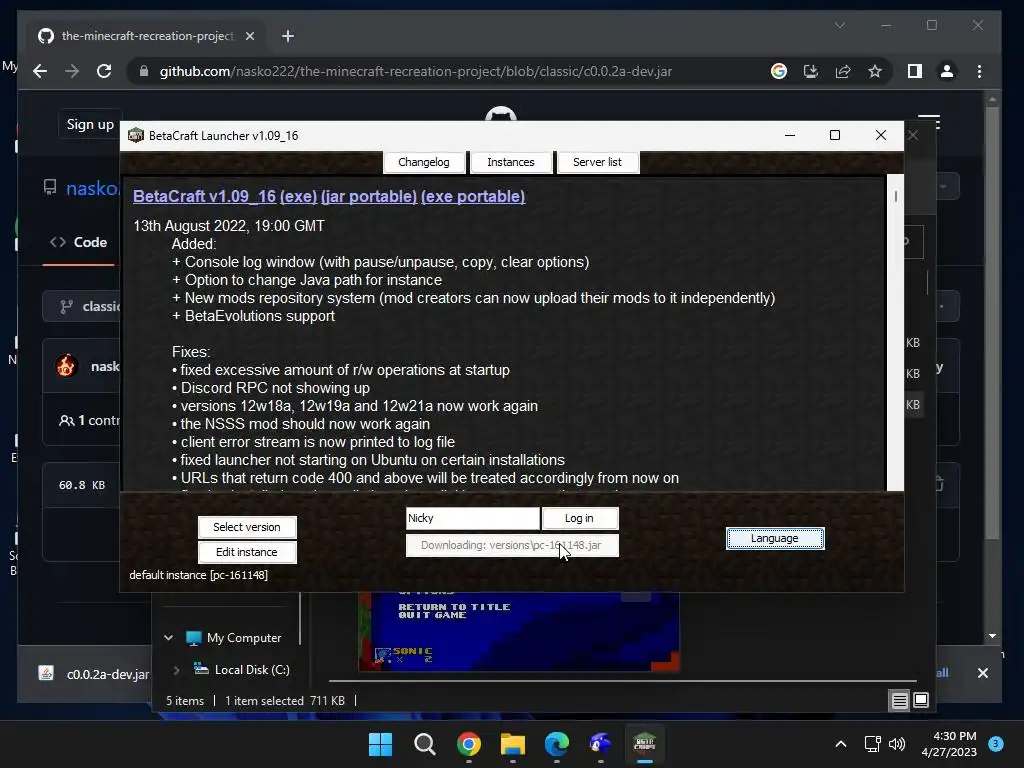Click the username field containing Nicky
Screen dimensions: 1024x768
coord(472,518)
